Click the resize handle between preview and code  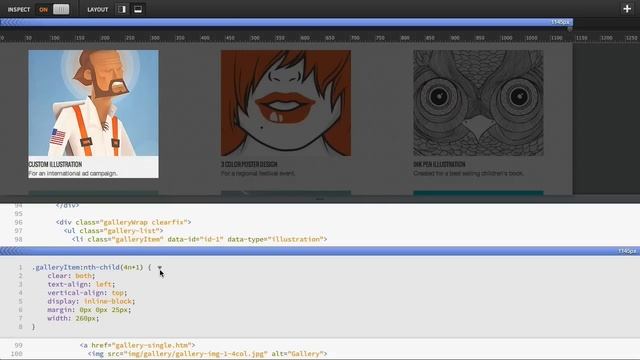(x=320, y=199)
